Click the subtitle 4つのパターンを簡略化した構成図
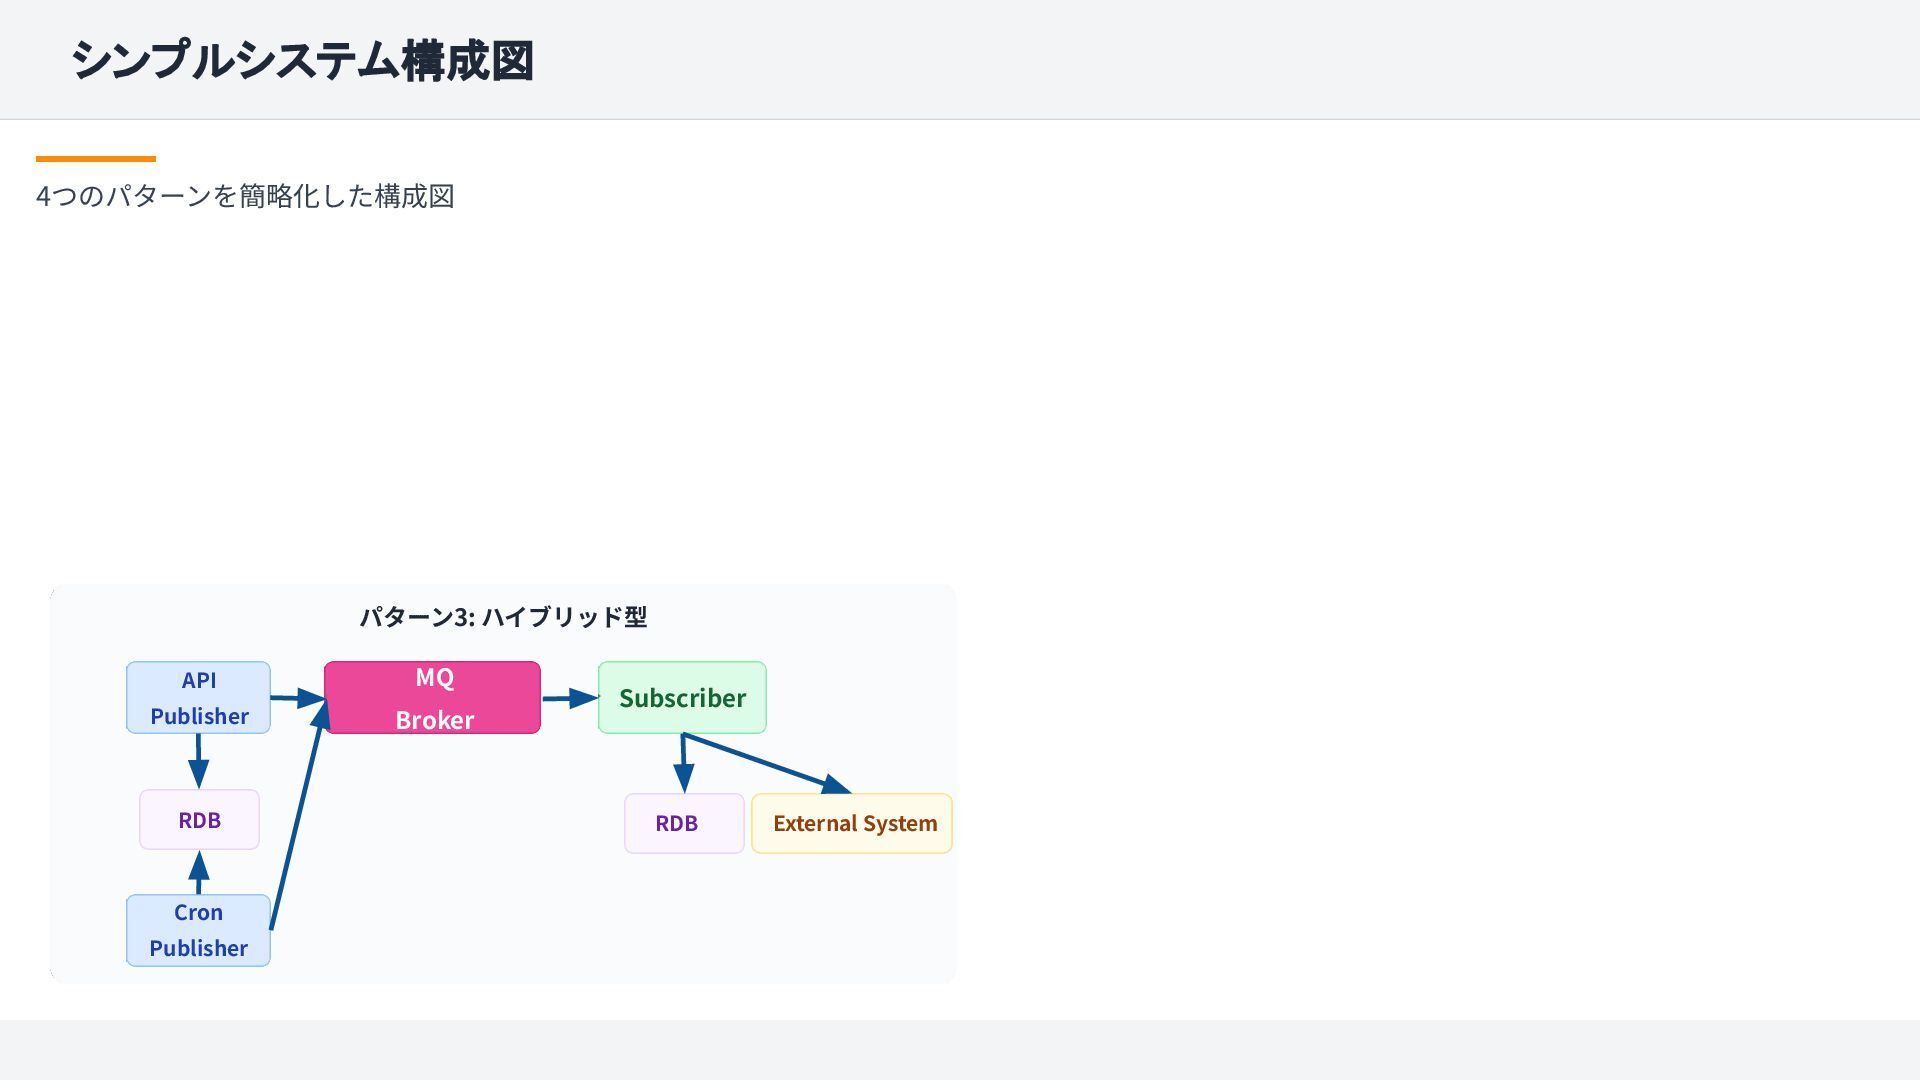The height and width of the screenshot is (1080, 1920). pos(245,196)
